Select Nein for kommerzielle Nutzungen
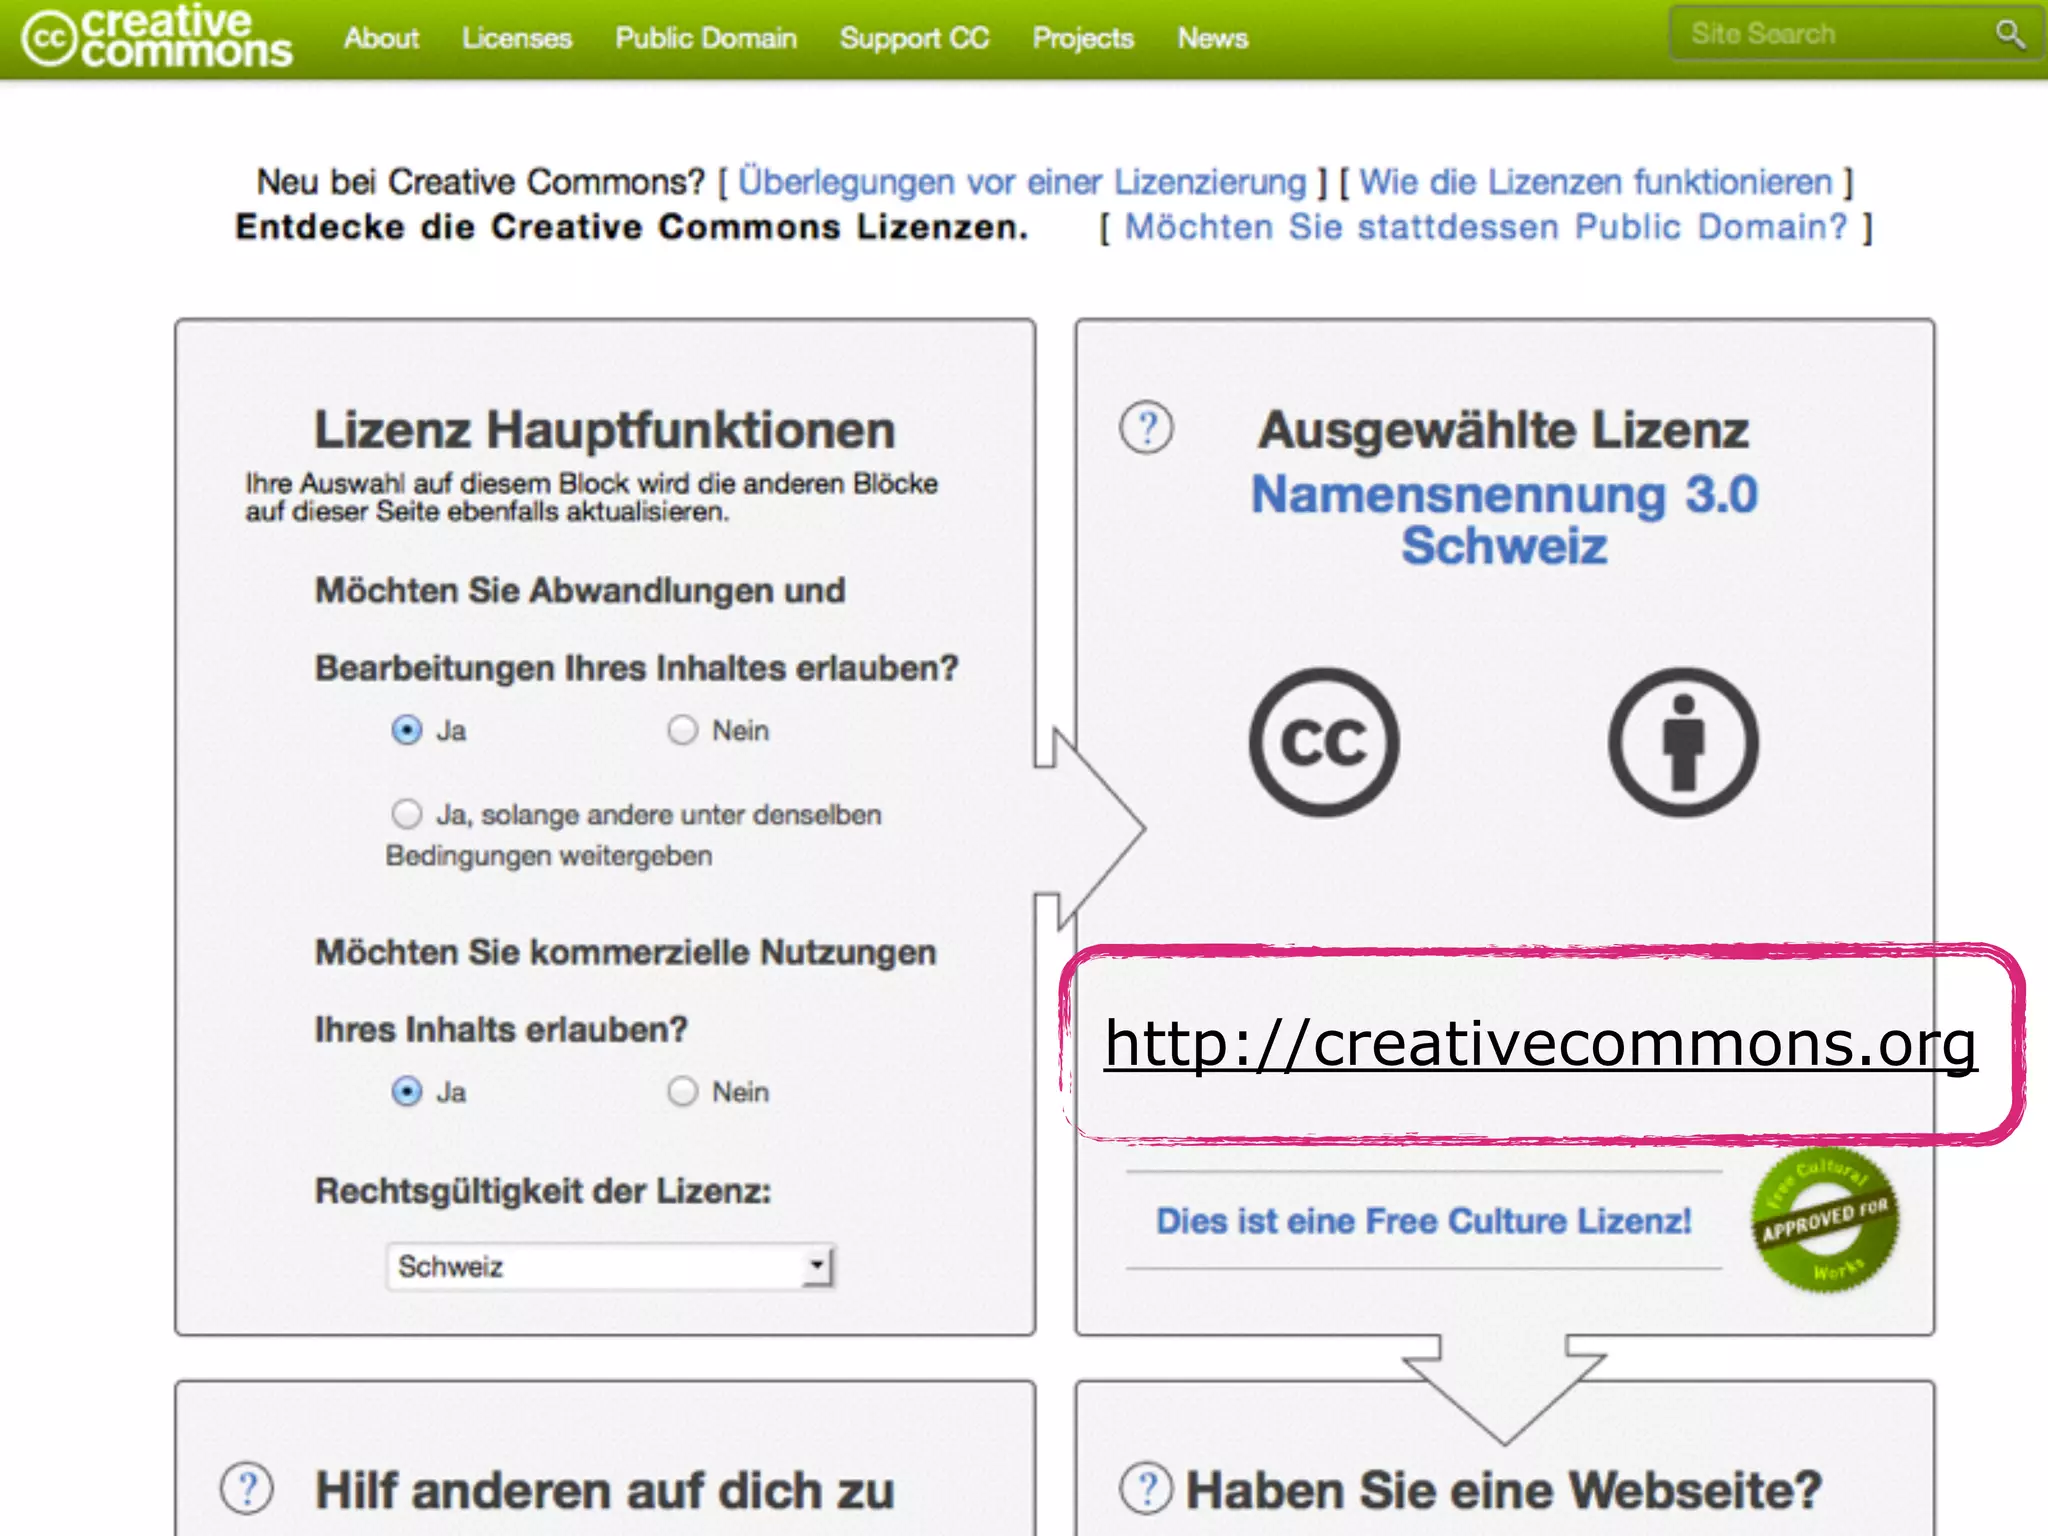 click(682, 1091)
